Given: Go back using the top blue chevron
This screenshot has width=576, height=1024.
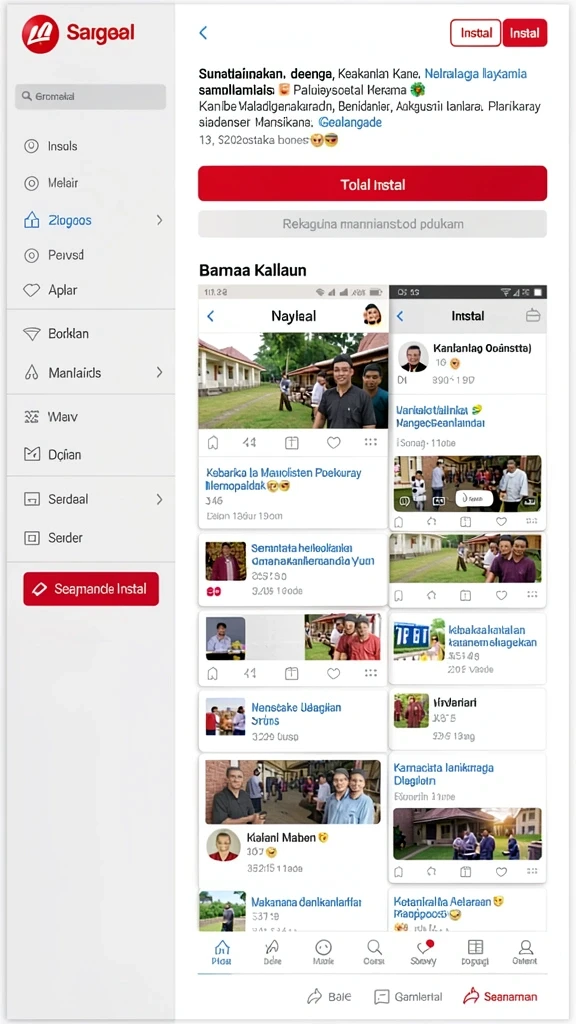Looking at the screenshot, I should click(x=203, y=33).
